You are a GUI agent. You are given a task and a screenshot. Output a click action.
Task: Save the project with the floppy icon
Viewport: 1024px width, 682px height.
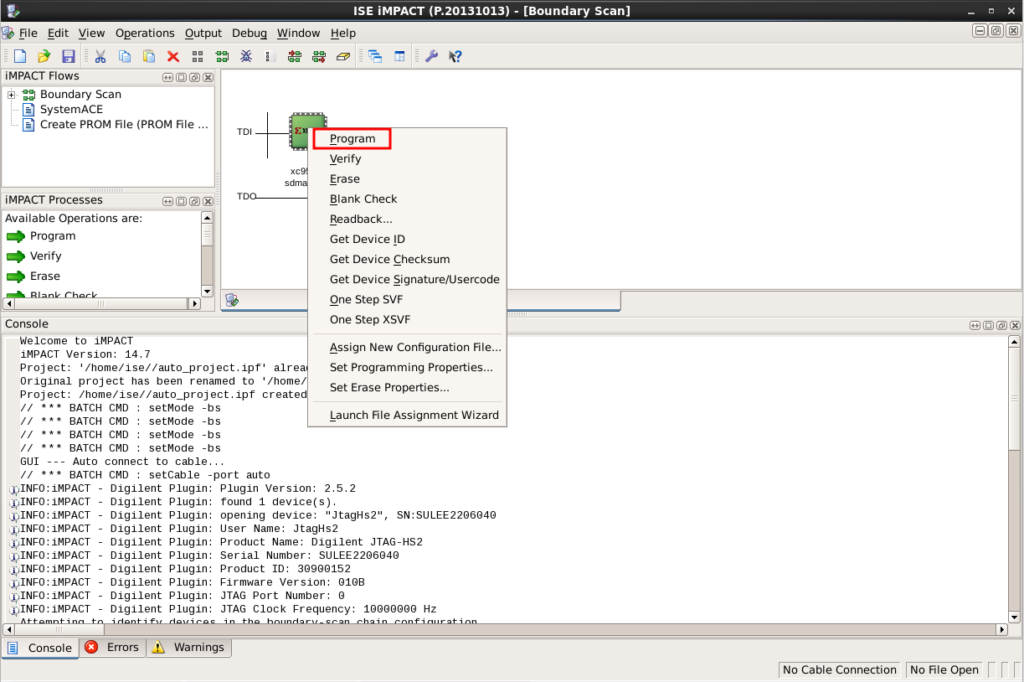pyautogui.click(x=69, y=57)
